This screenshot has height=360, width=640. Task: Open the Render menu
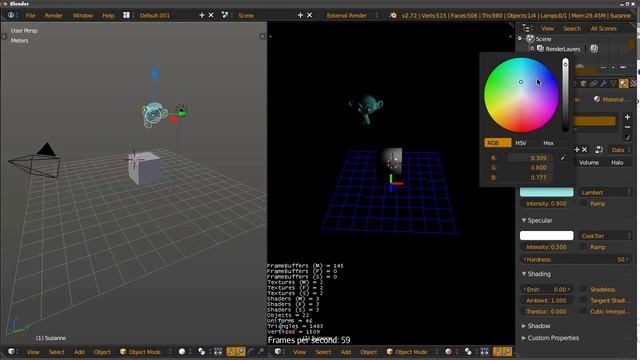tap(53, 16)
